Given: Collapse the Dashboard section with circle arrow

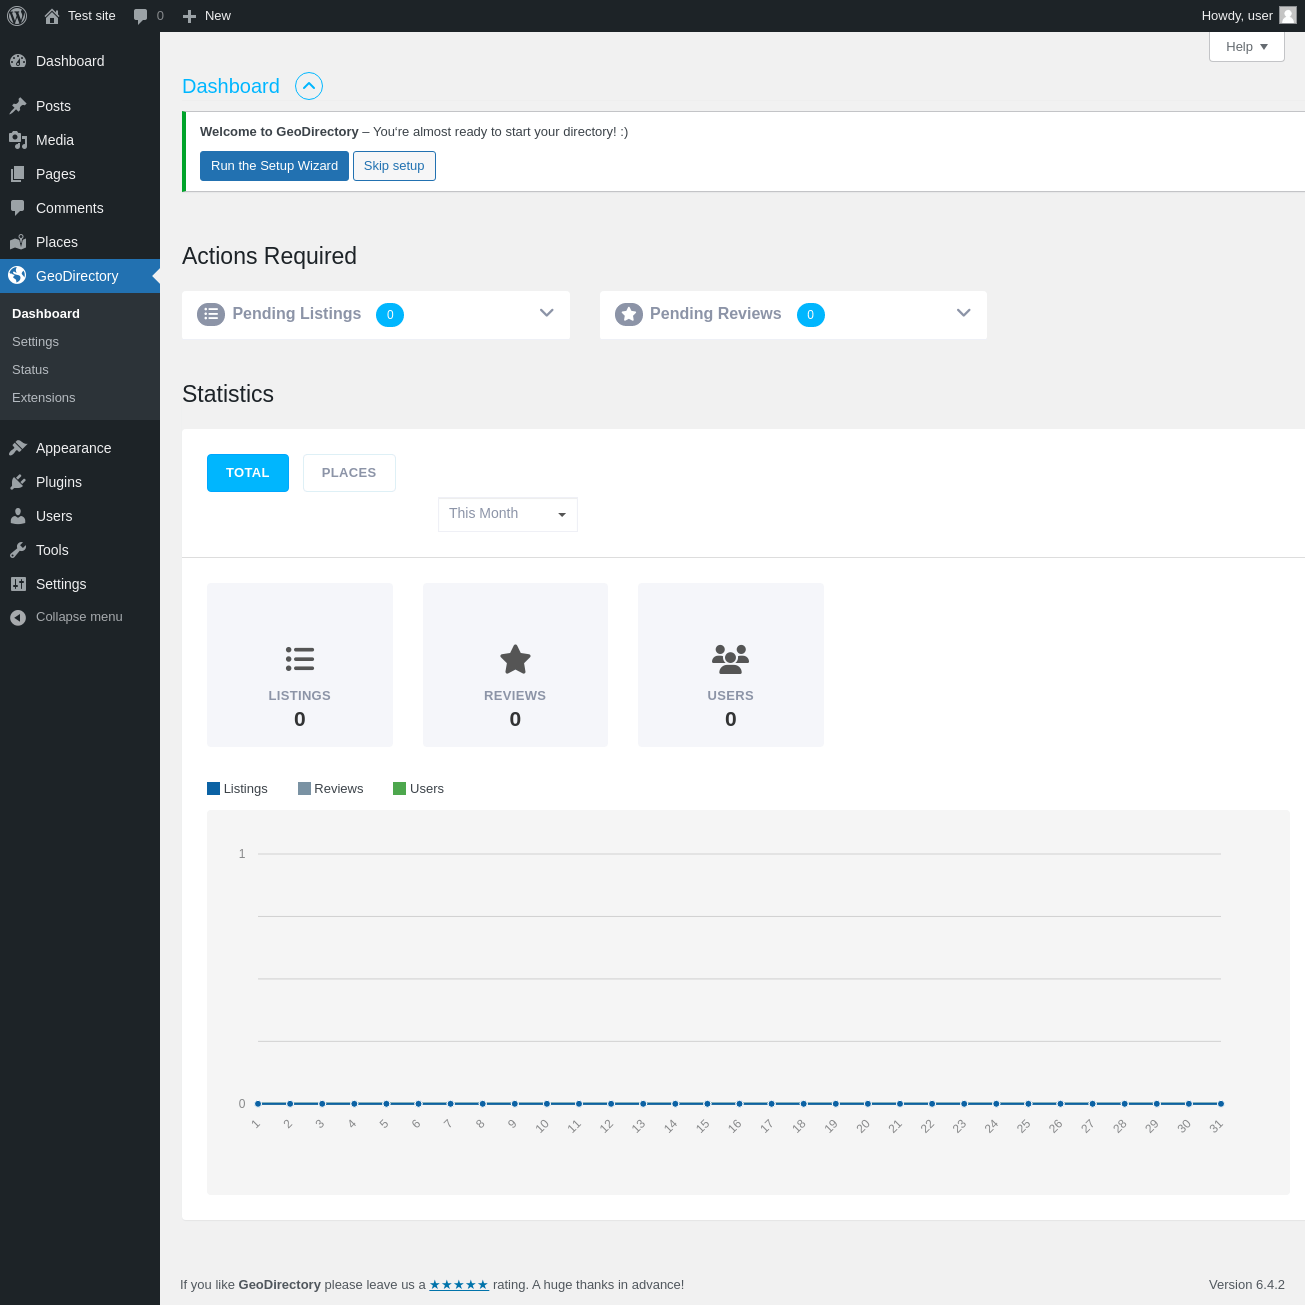Looking at the screenshot, I should coord(309,86).
